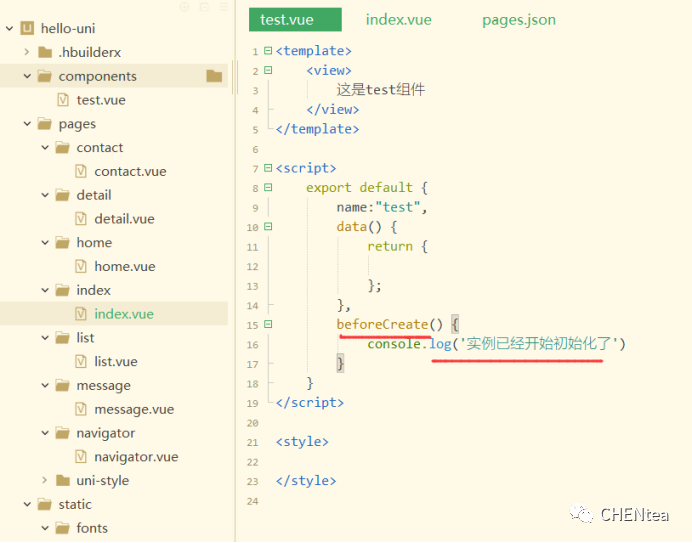This screenshot has height=543, width=692.
Task: Switch to the index.vue editor tab
Action: pos(398,20)
